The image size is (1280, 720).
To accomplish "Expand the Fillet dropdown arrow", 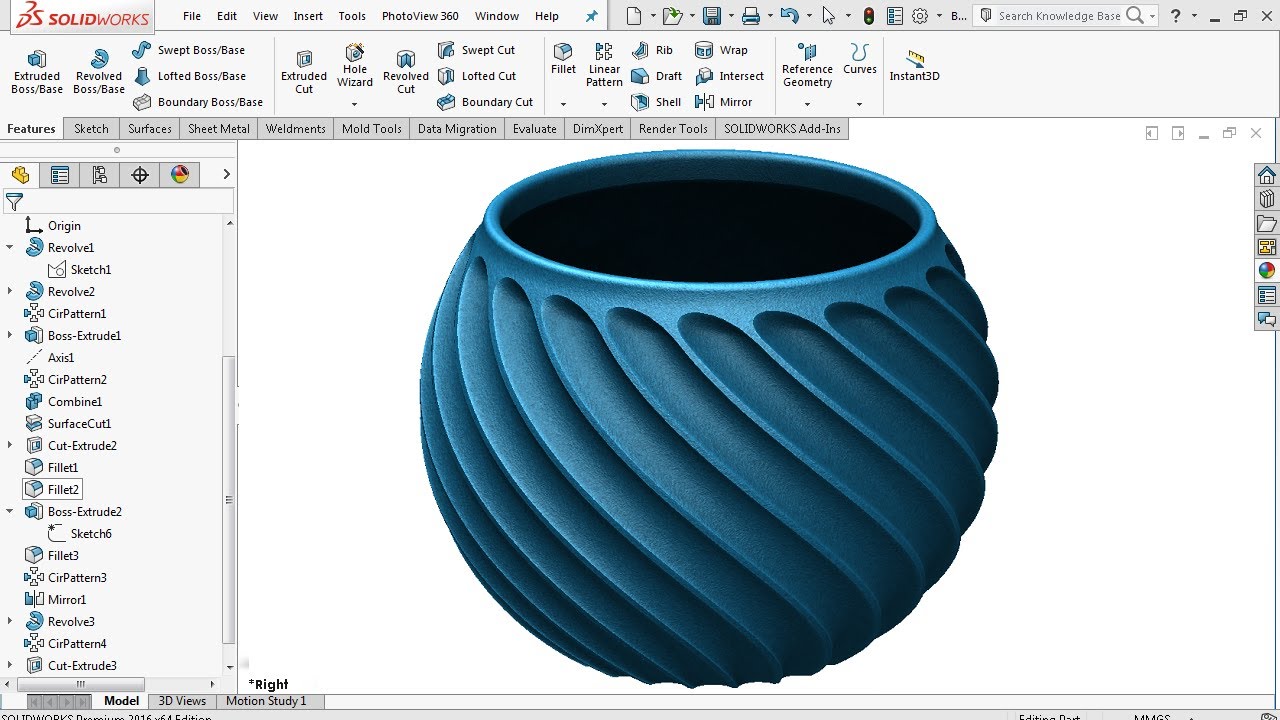I will pyautogui.click(x=563, y=104).
